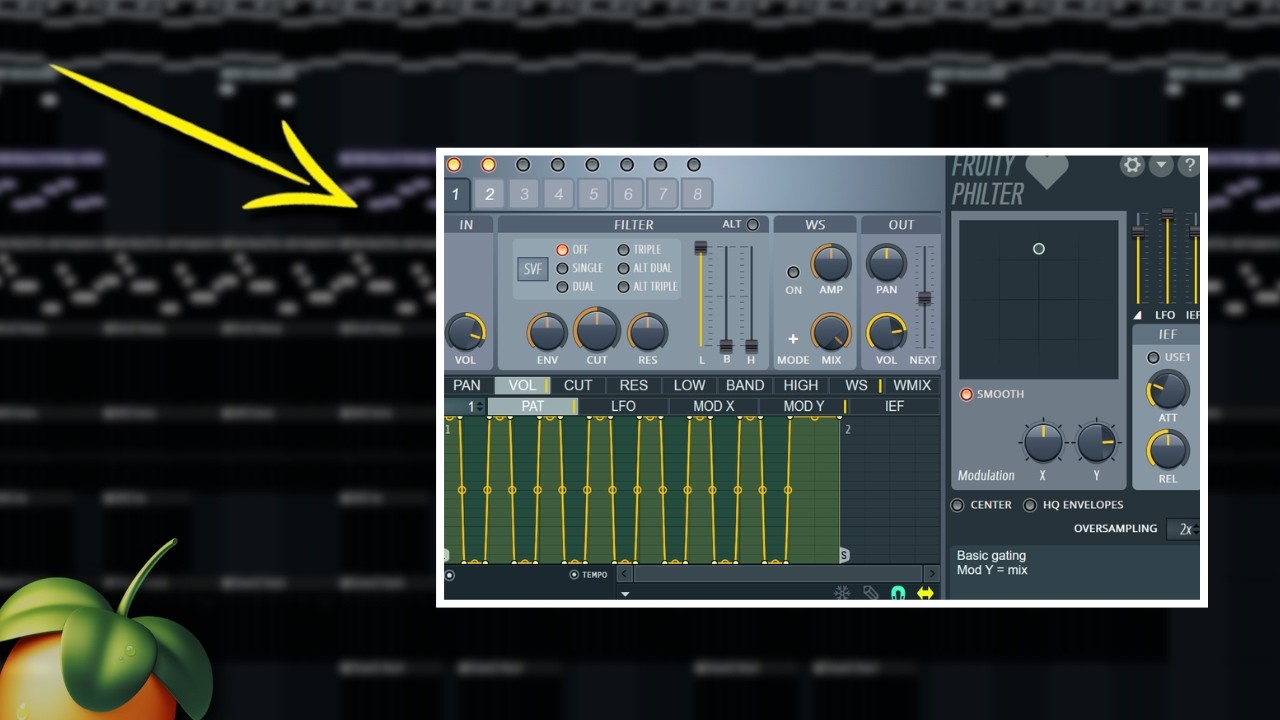Click the filter L level slider handle
Screen dimensions: 1280x720
[x=701, y=247]
